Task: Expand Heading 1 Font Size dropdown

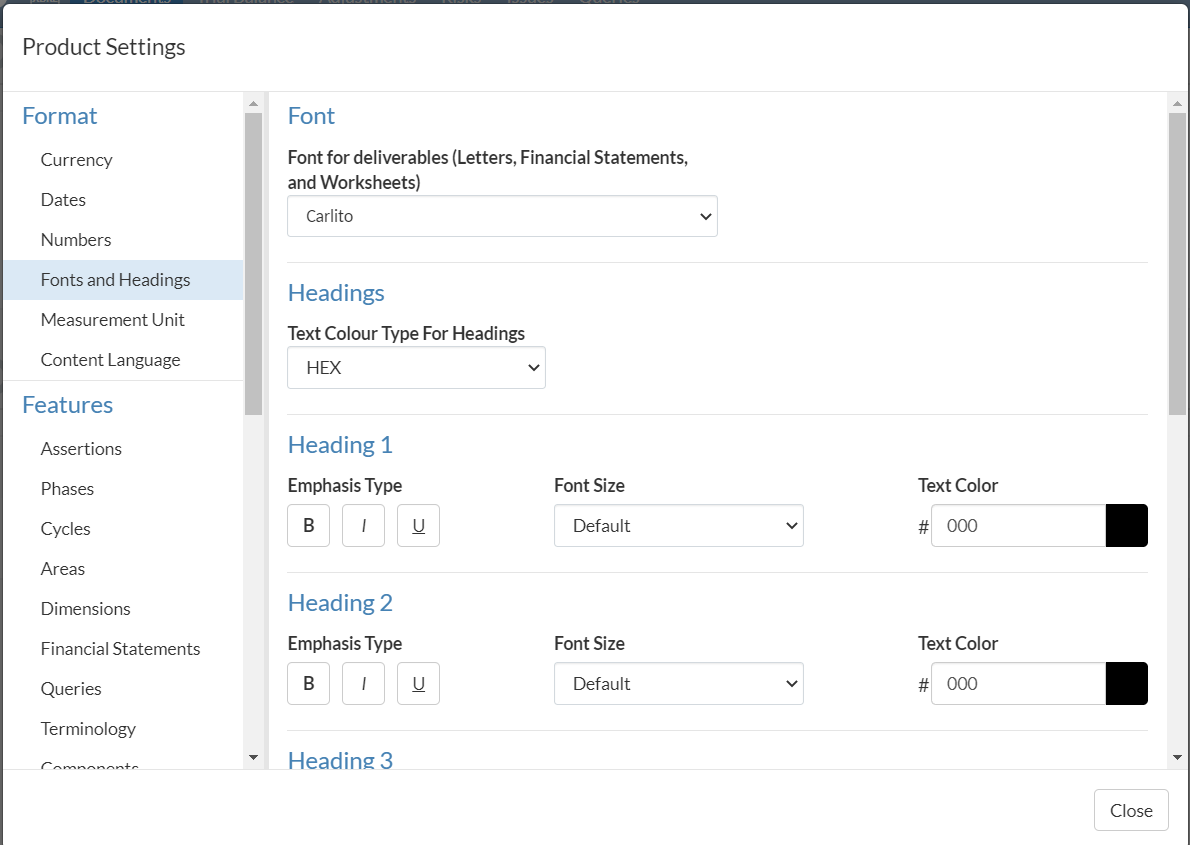Action: (678, 526)
